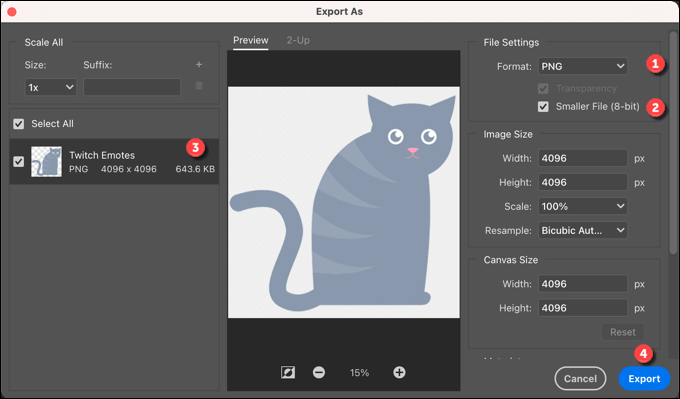Toggle preview background icon
The image size is (680, 399).
pyautogui.click(x=288, y=372)
